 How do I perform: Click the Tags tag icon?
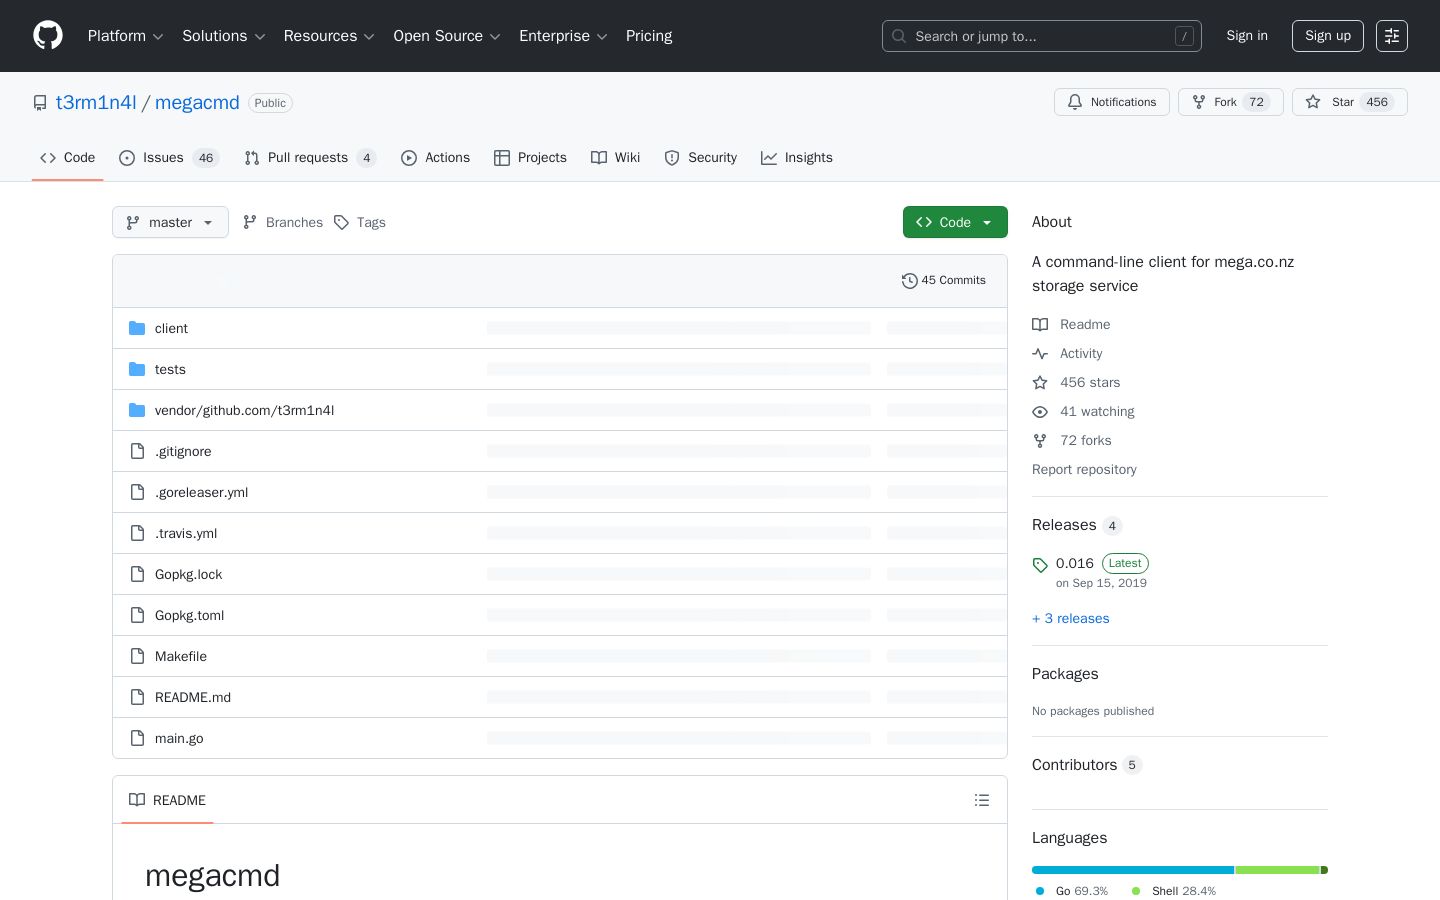[x=341, y=222]
